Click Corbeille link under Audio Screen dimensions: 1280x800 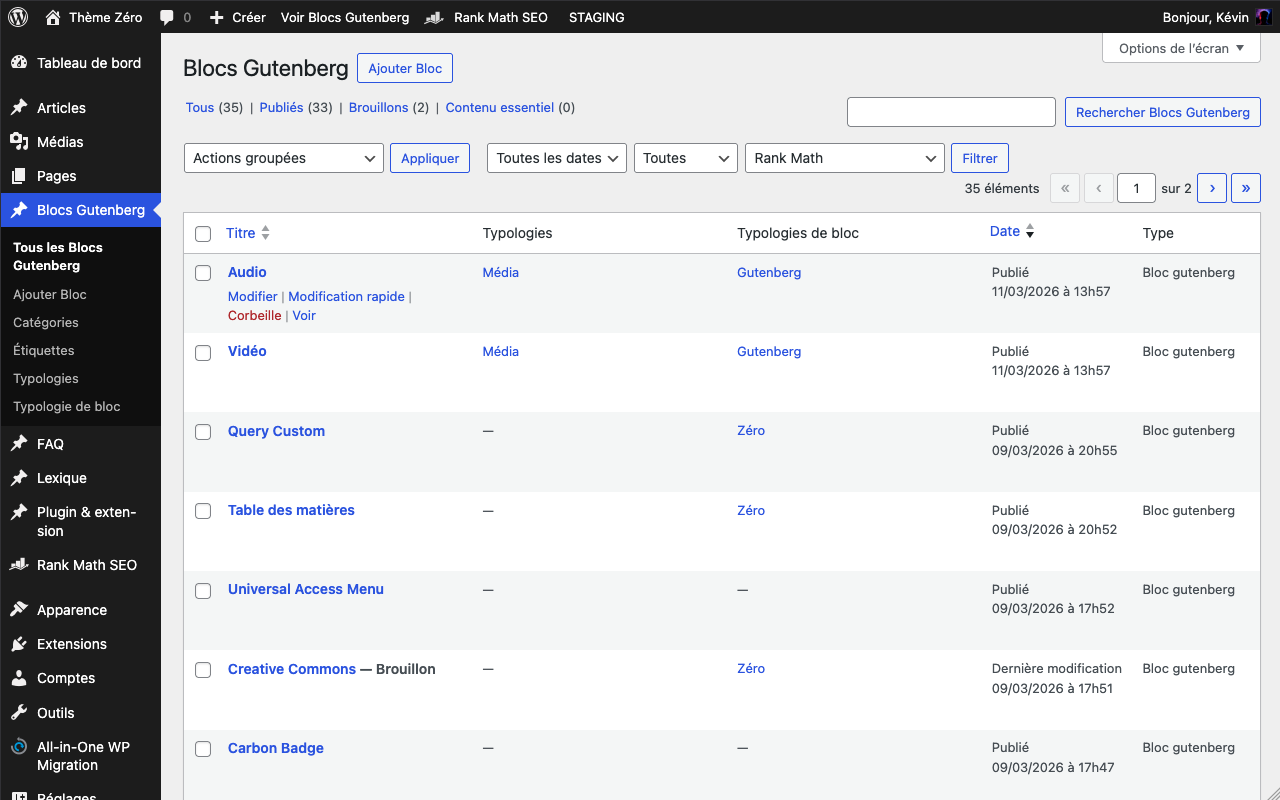pyautogui.click(x=255, y=315)
